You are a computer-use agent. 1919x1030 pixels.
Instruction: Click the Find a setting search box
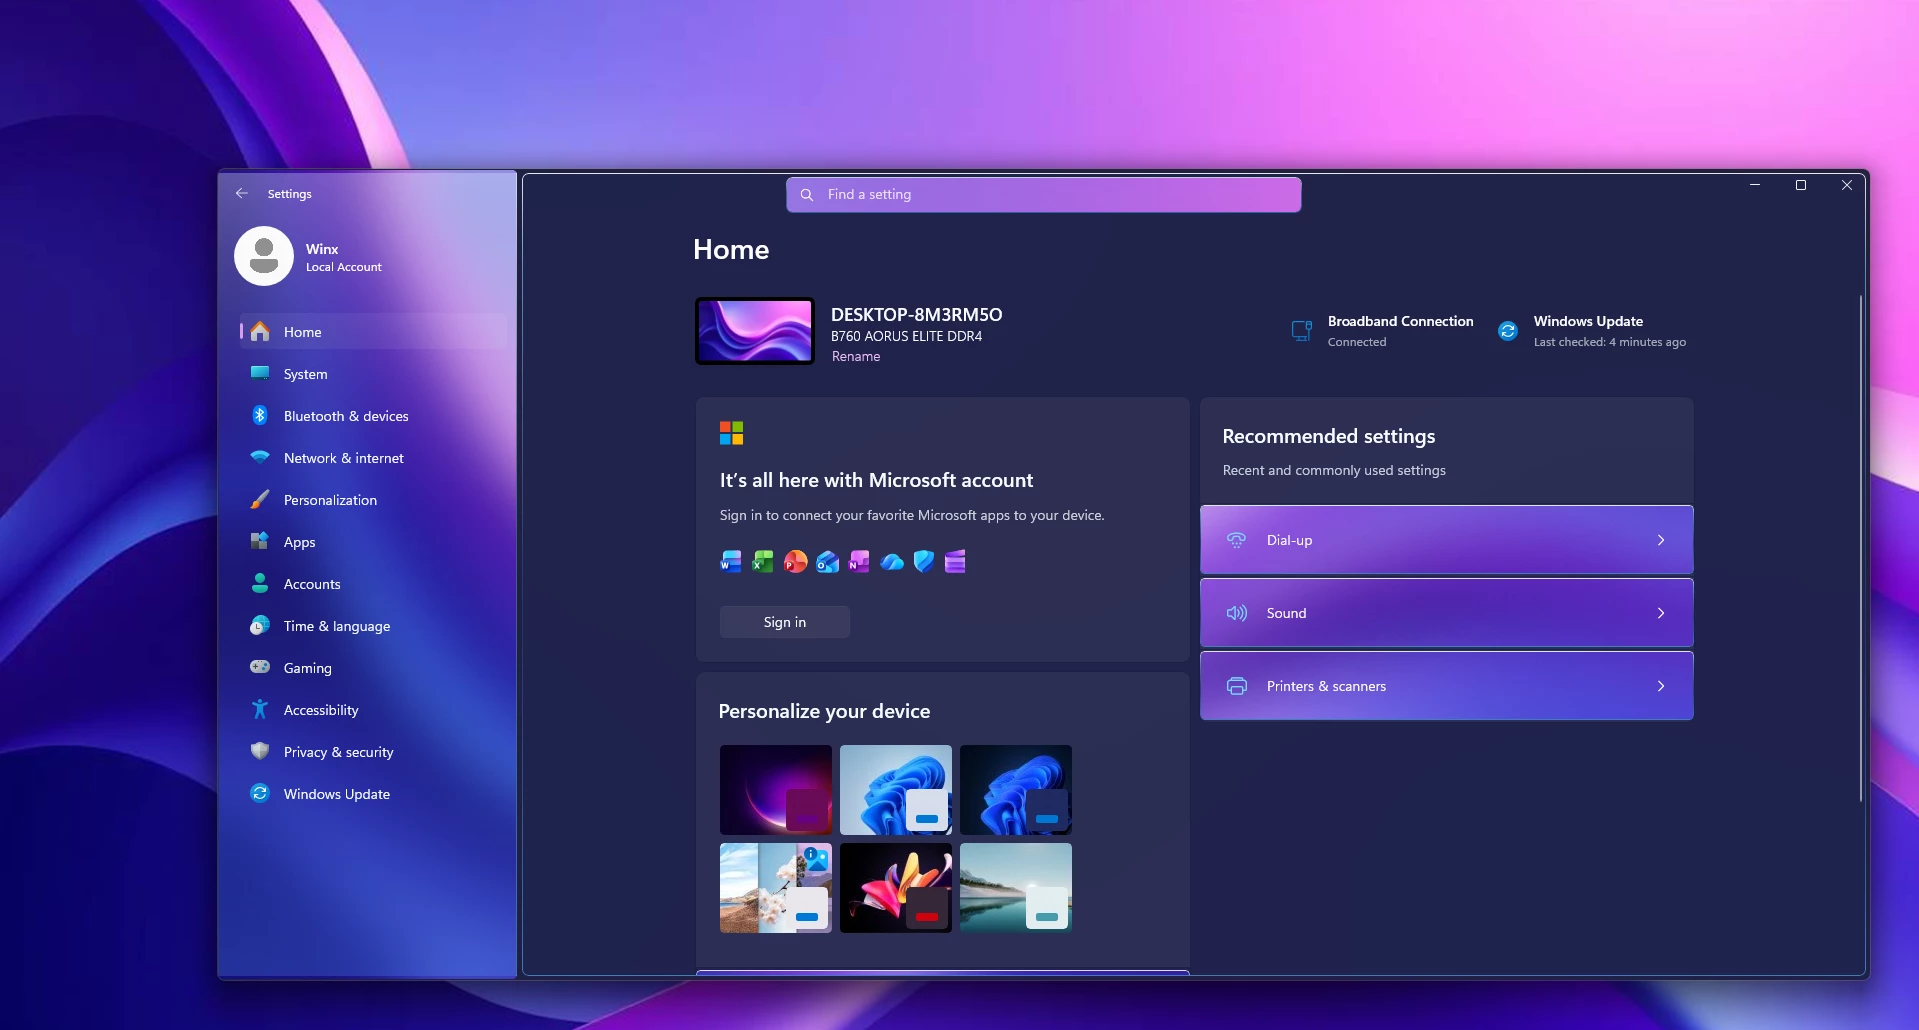(1043, 195)
